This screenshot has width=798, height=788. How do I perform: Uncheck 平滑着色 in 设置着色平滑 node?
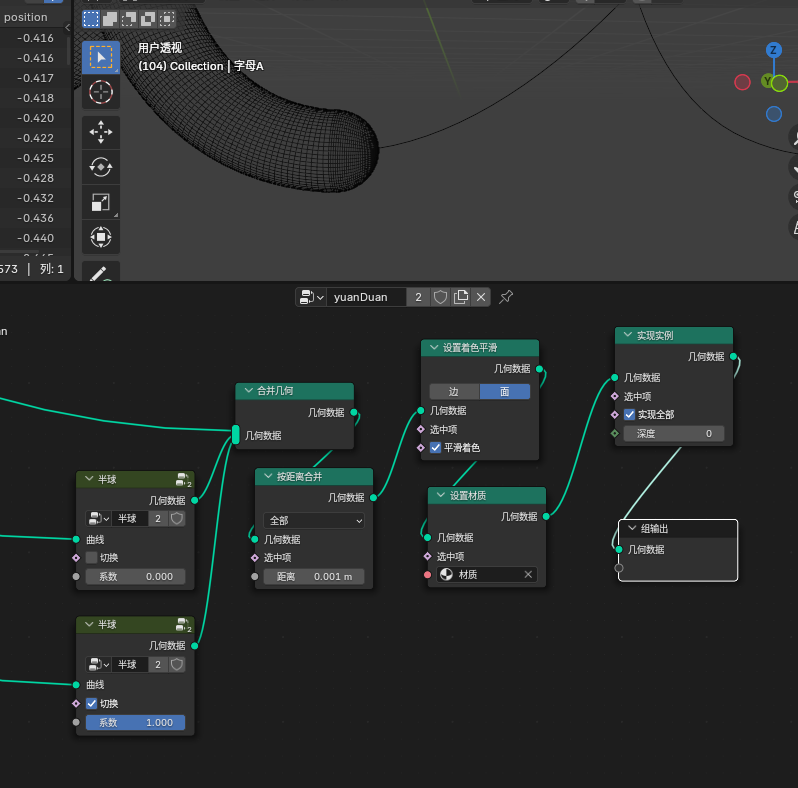[436, 447]
